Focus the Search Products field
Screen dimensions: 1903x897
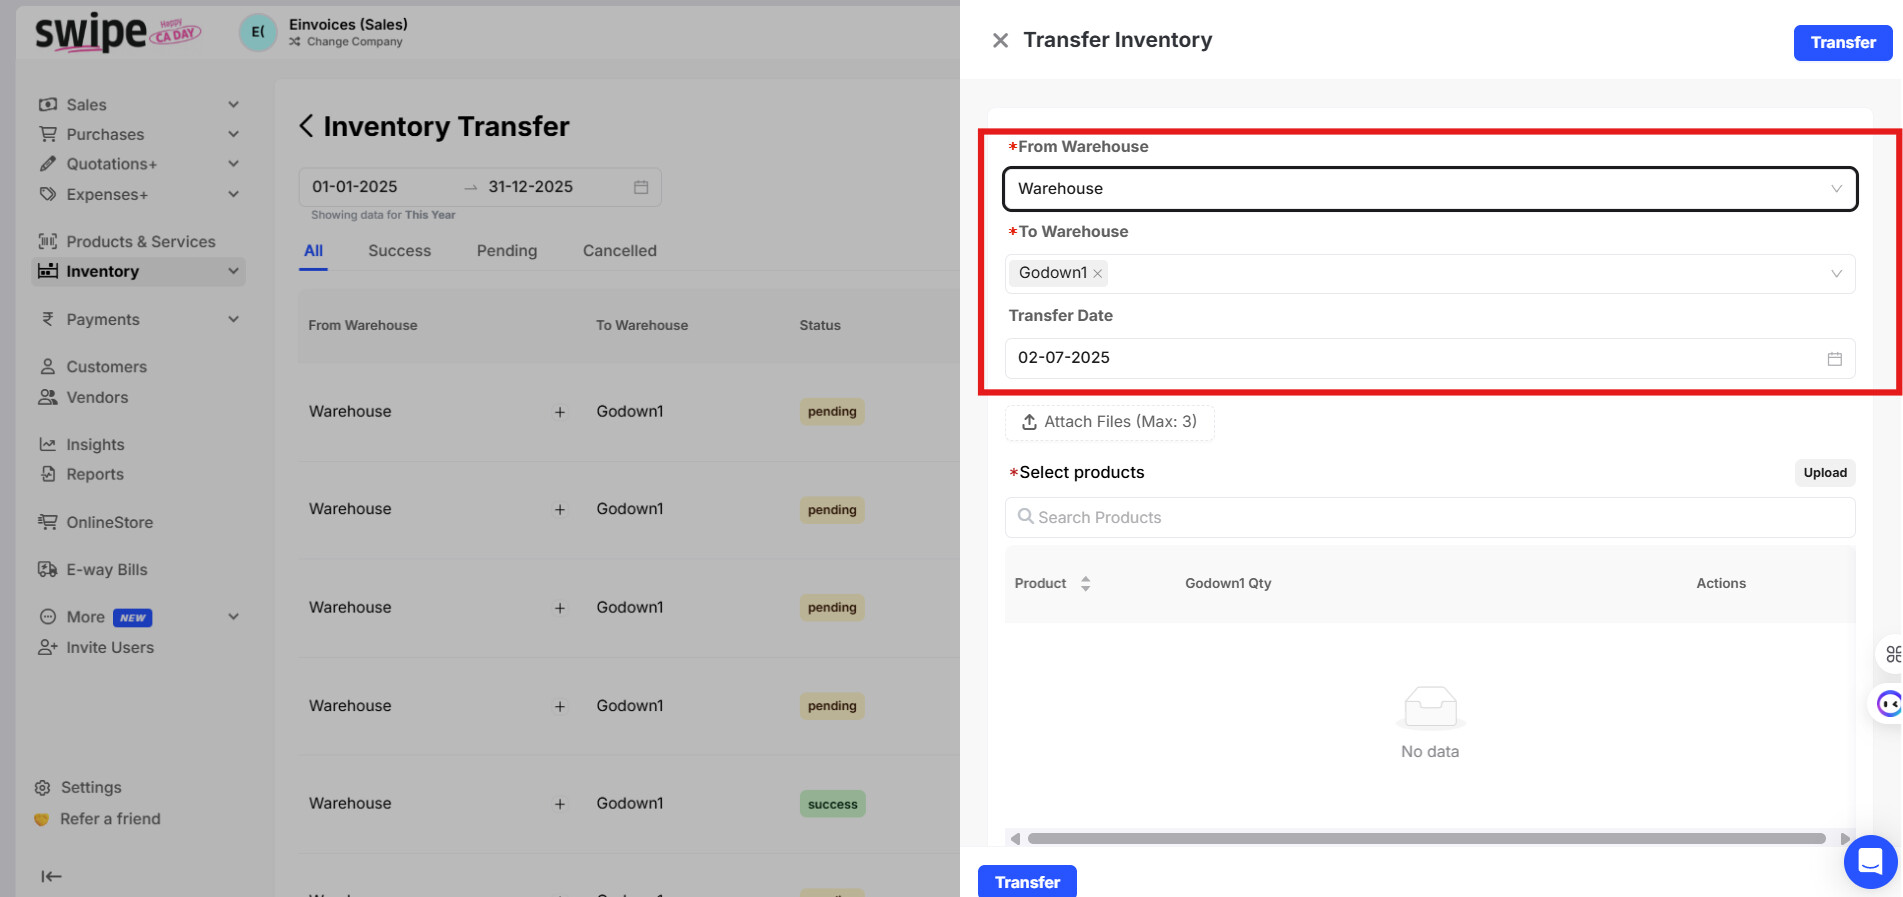(x=1430, y=517)
